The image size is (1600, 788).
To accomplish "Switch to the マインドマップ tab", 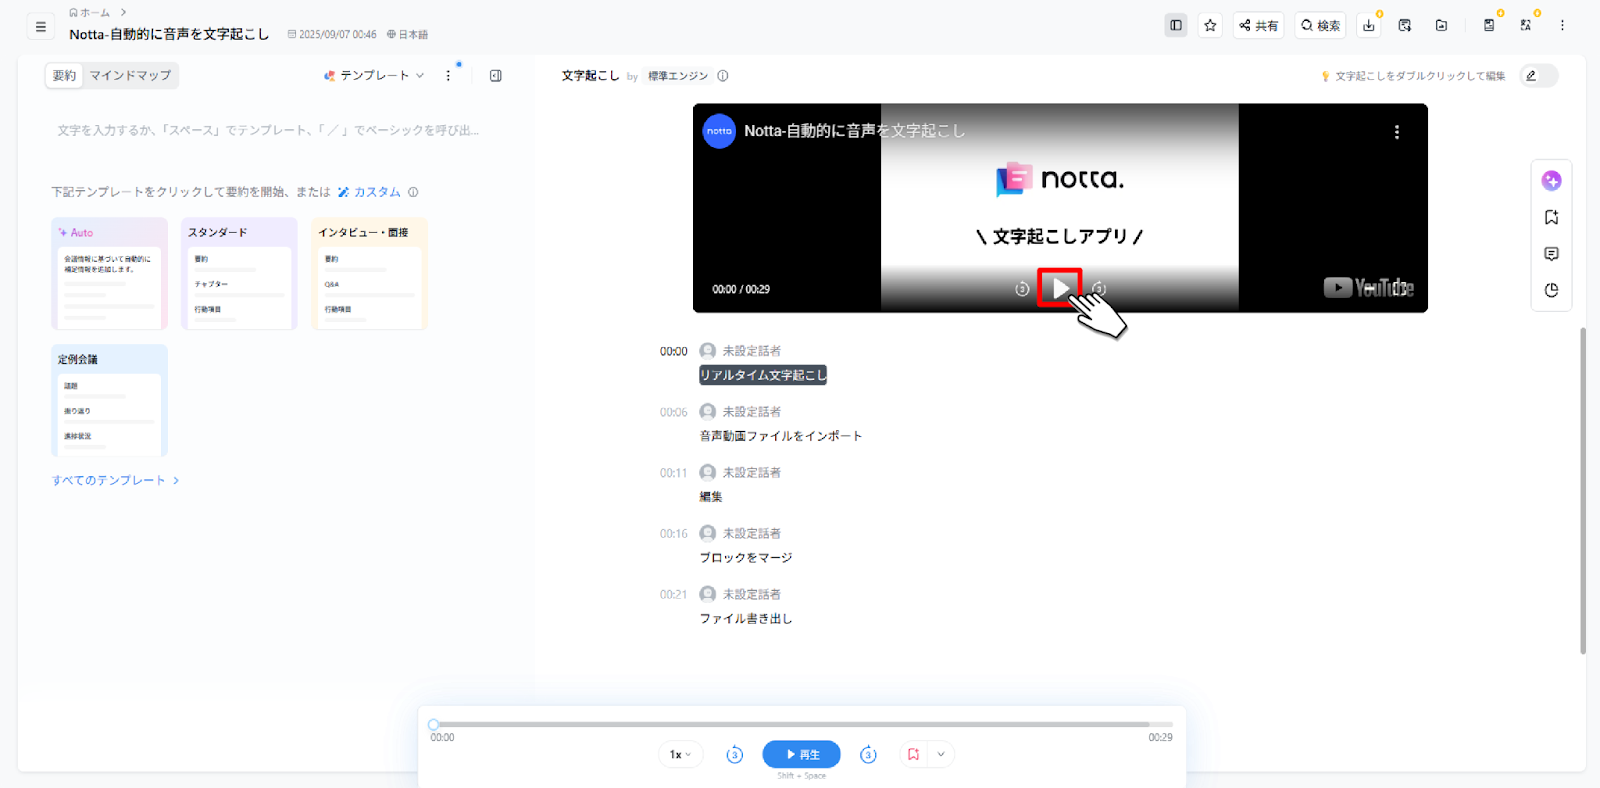I will click(130, 75).
